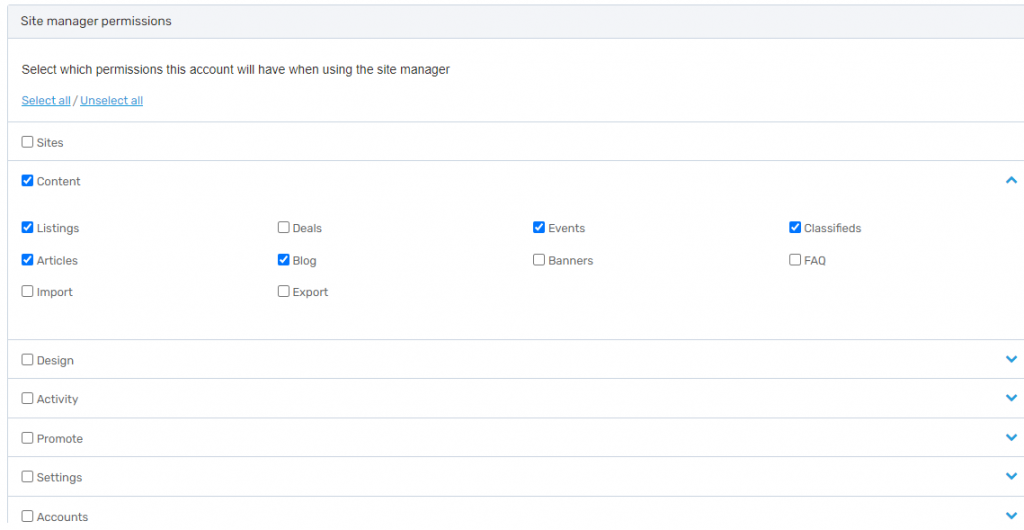Enable the Sites permission checkbox

pyautogui.click(x=28, y=142)
